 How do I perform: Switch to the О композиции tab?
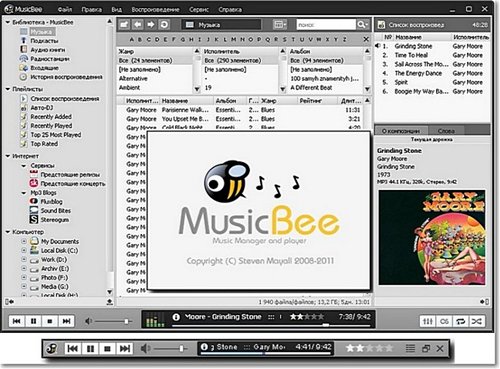(x=401, y=131)
